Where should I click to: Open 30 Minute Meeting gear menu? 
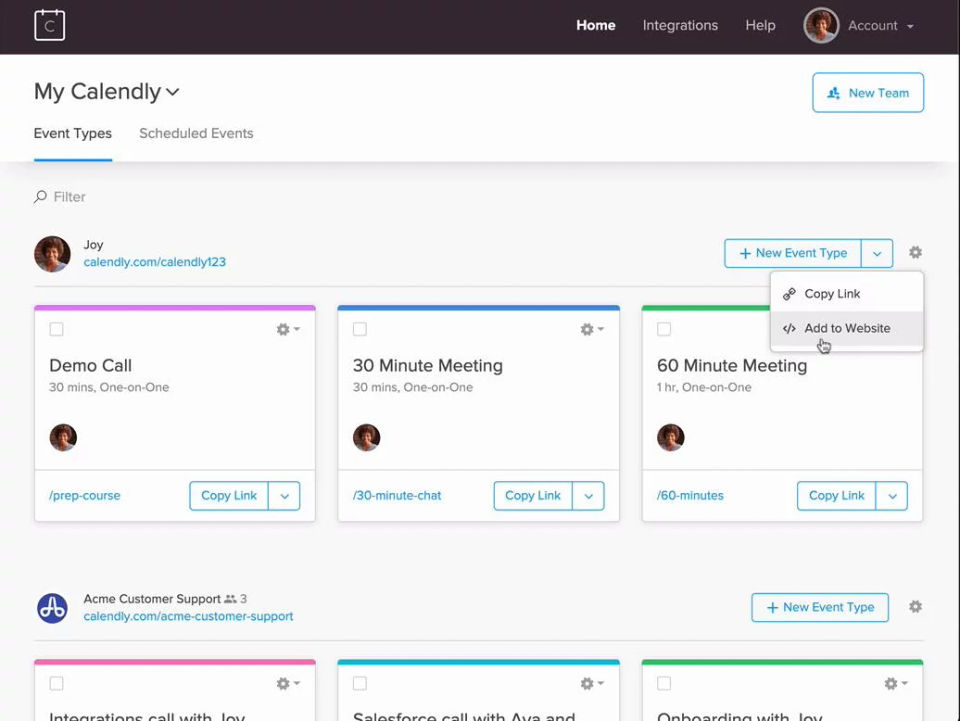point(592,329)
